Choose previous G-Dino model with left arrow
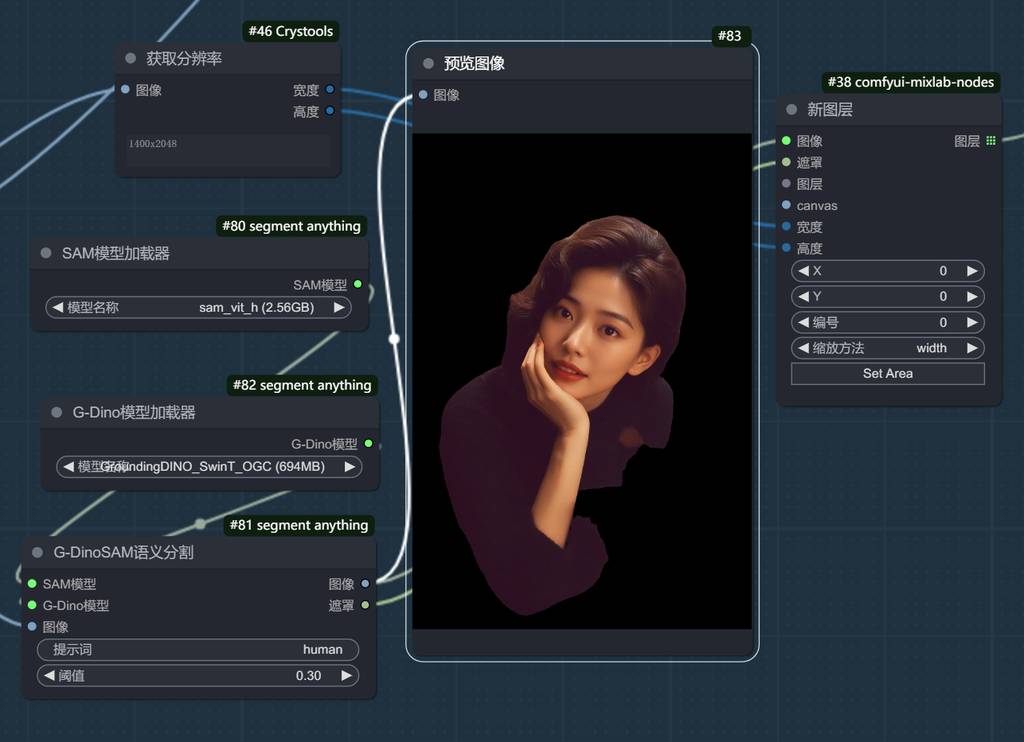The height and width of the screenshot is (742, 1024). (68, 466)
